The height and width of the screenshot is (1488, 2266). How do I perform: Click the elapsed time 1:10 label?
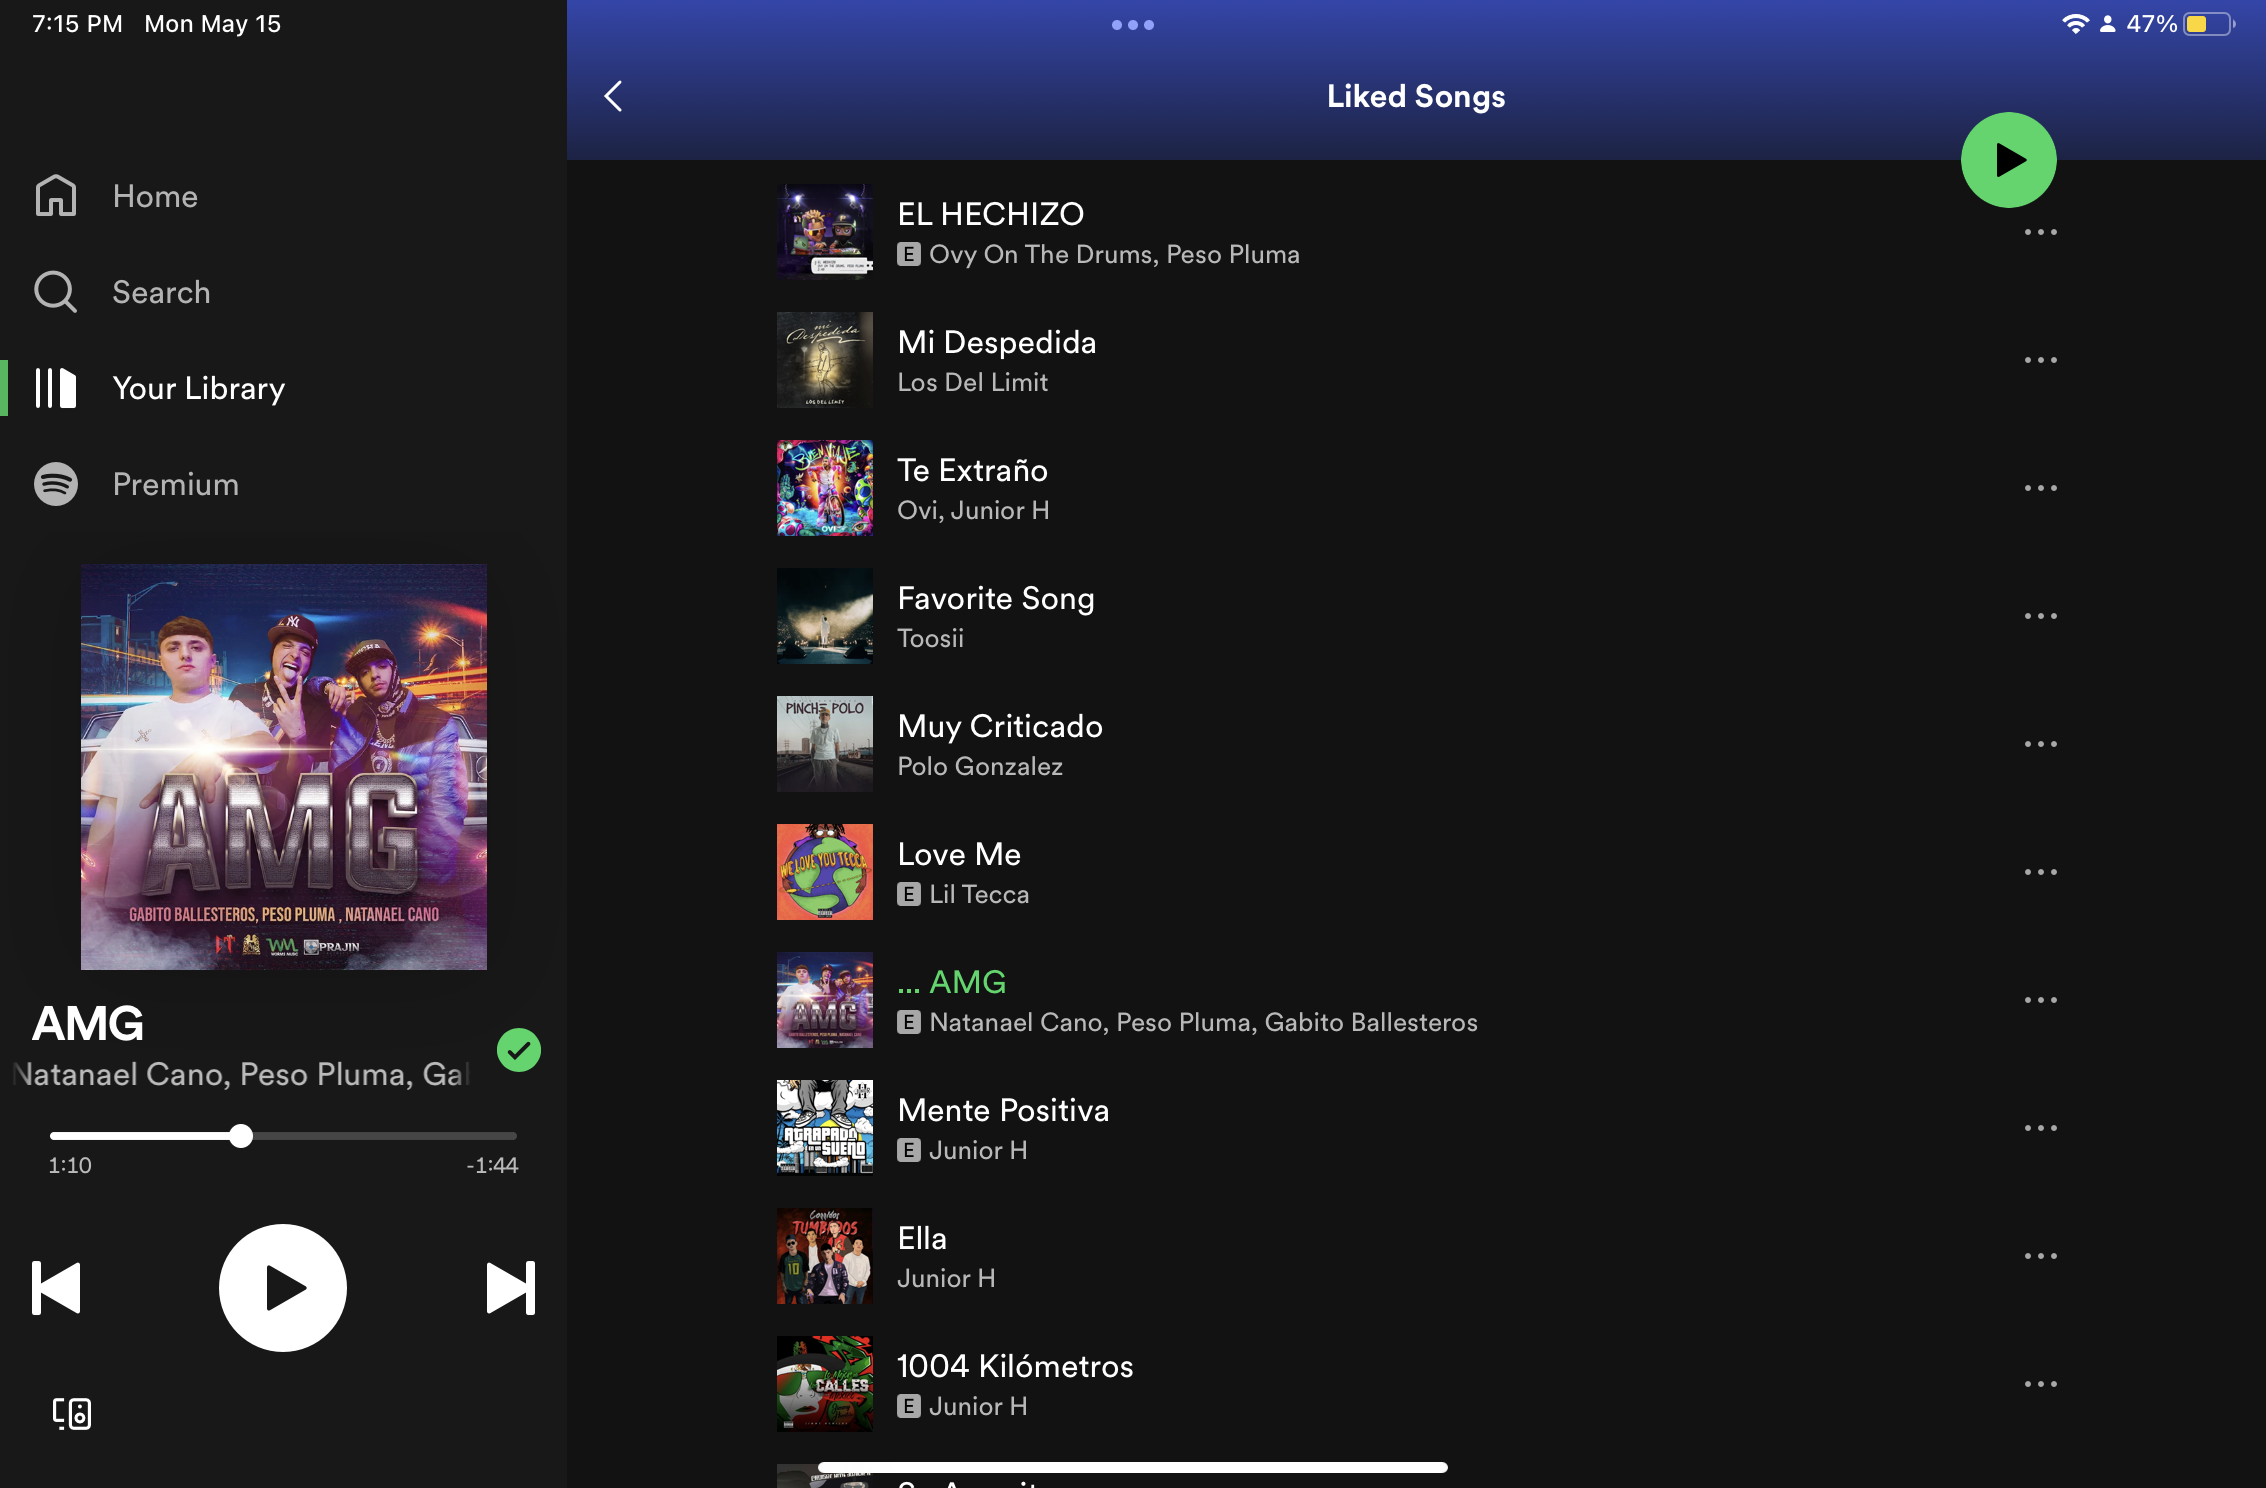[x=70, y=1165]
